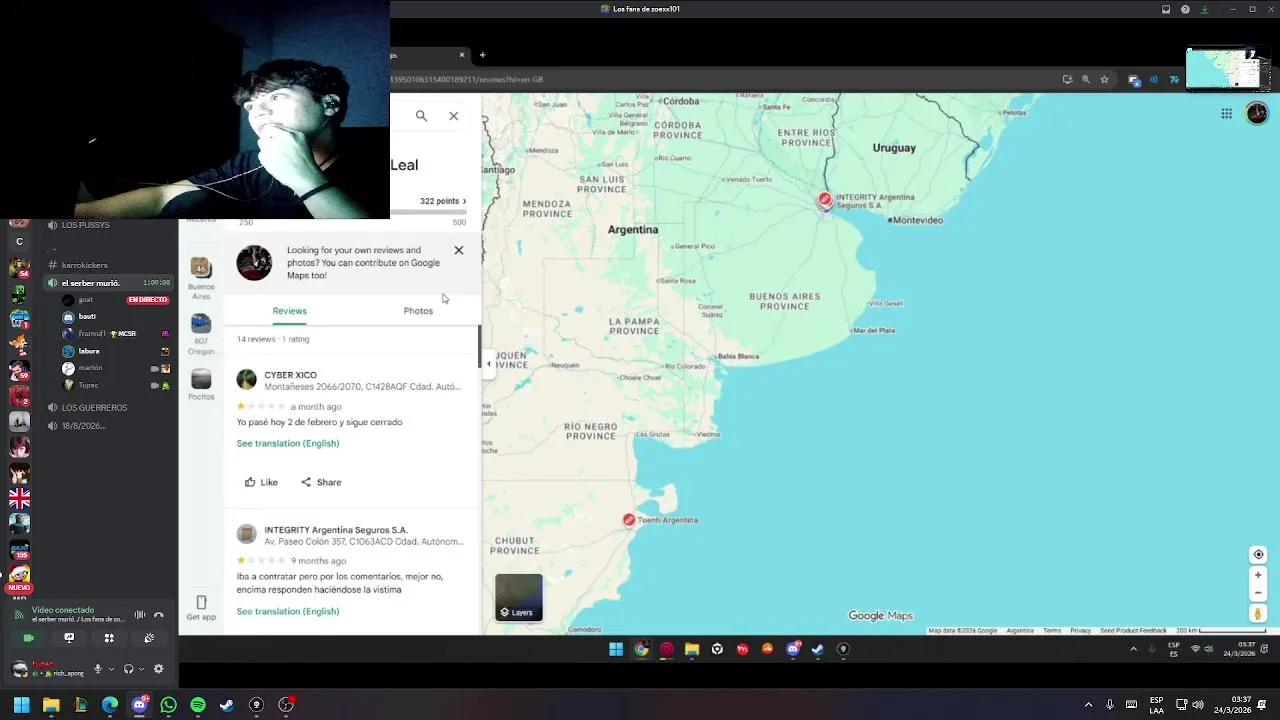This screenshot has width=1280, height=720.
Task: Click the Privacy link at map bottom
Action: [1080, 631]
